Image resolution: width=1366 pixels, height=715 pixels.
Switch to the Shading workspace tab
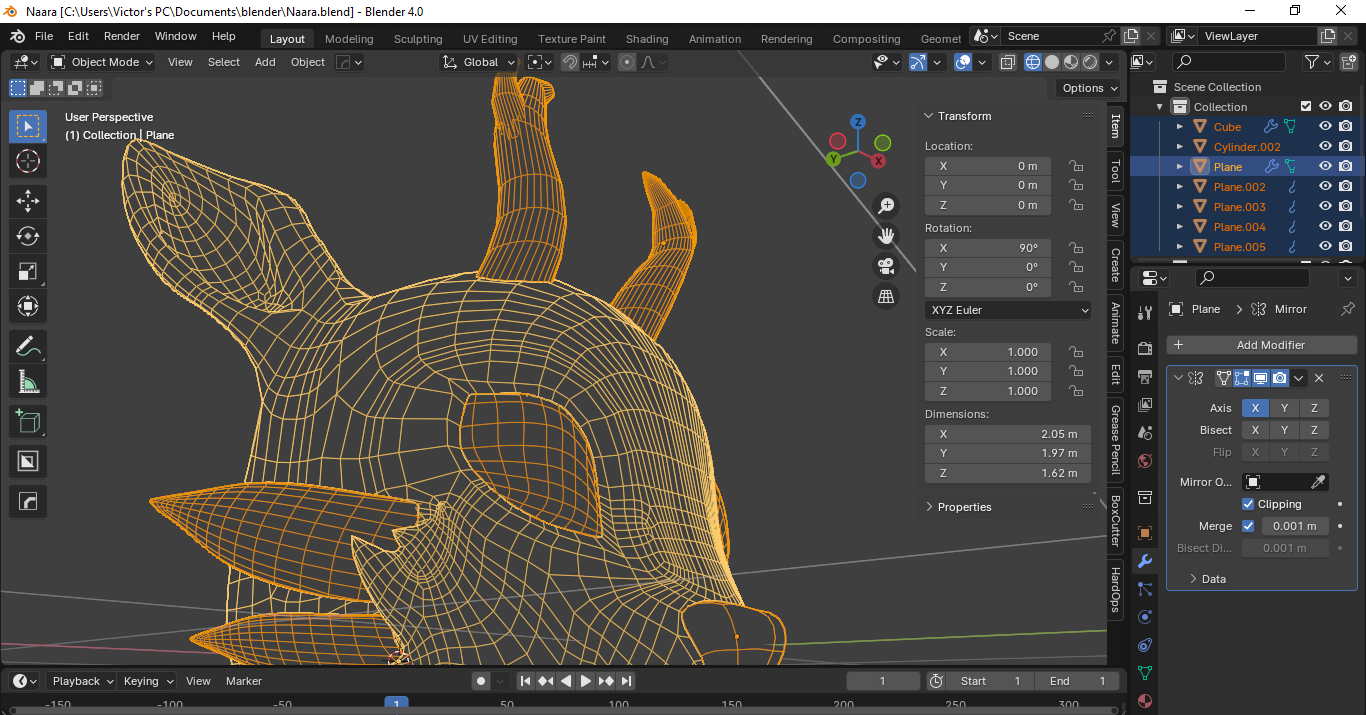(x=647, y=39)
